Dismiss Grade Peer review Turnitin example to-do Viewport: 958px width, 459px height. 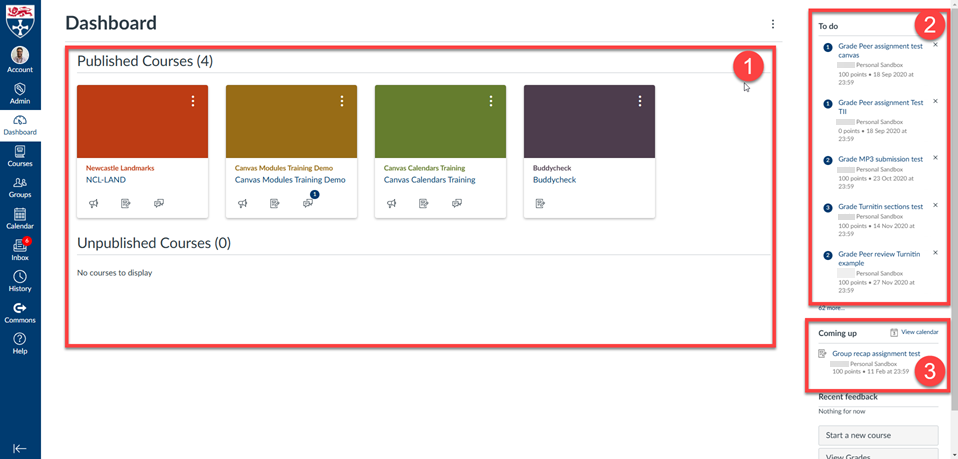[x=935, y=252]
